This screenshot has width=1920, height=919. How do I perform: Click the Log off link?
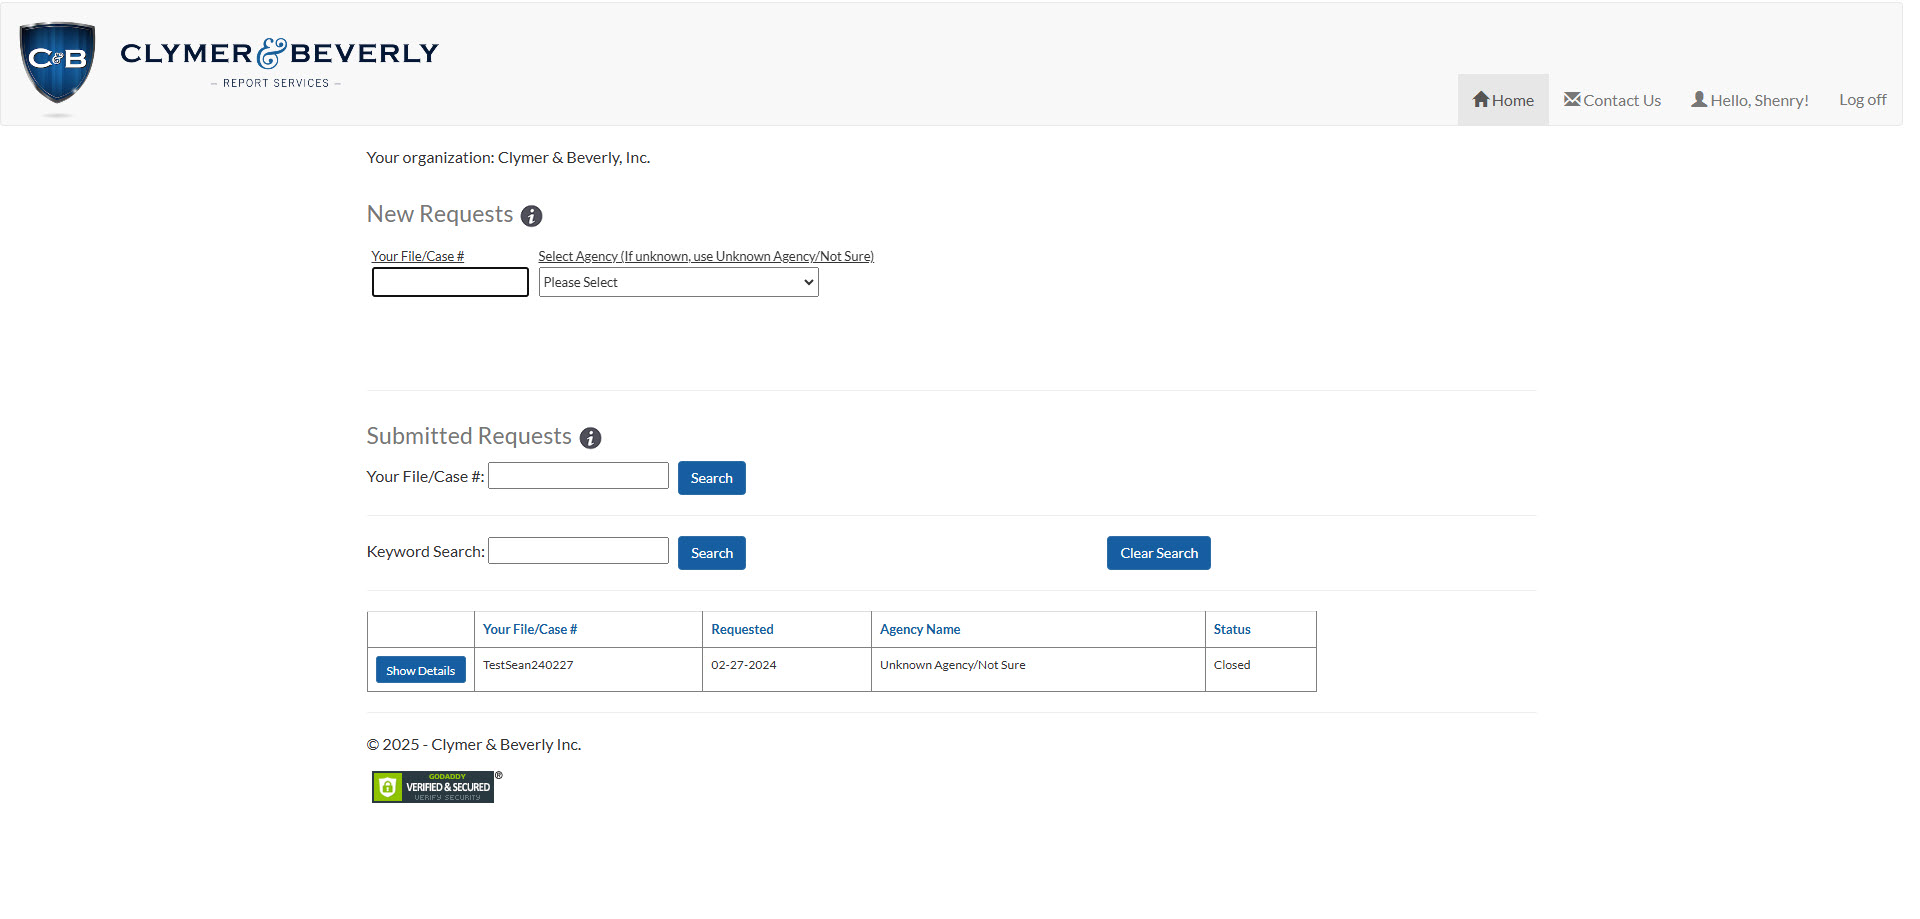tap(1861, 99)
